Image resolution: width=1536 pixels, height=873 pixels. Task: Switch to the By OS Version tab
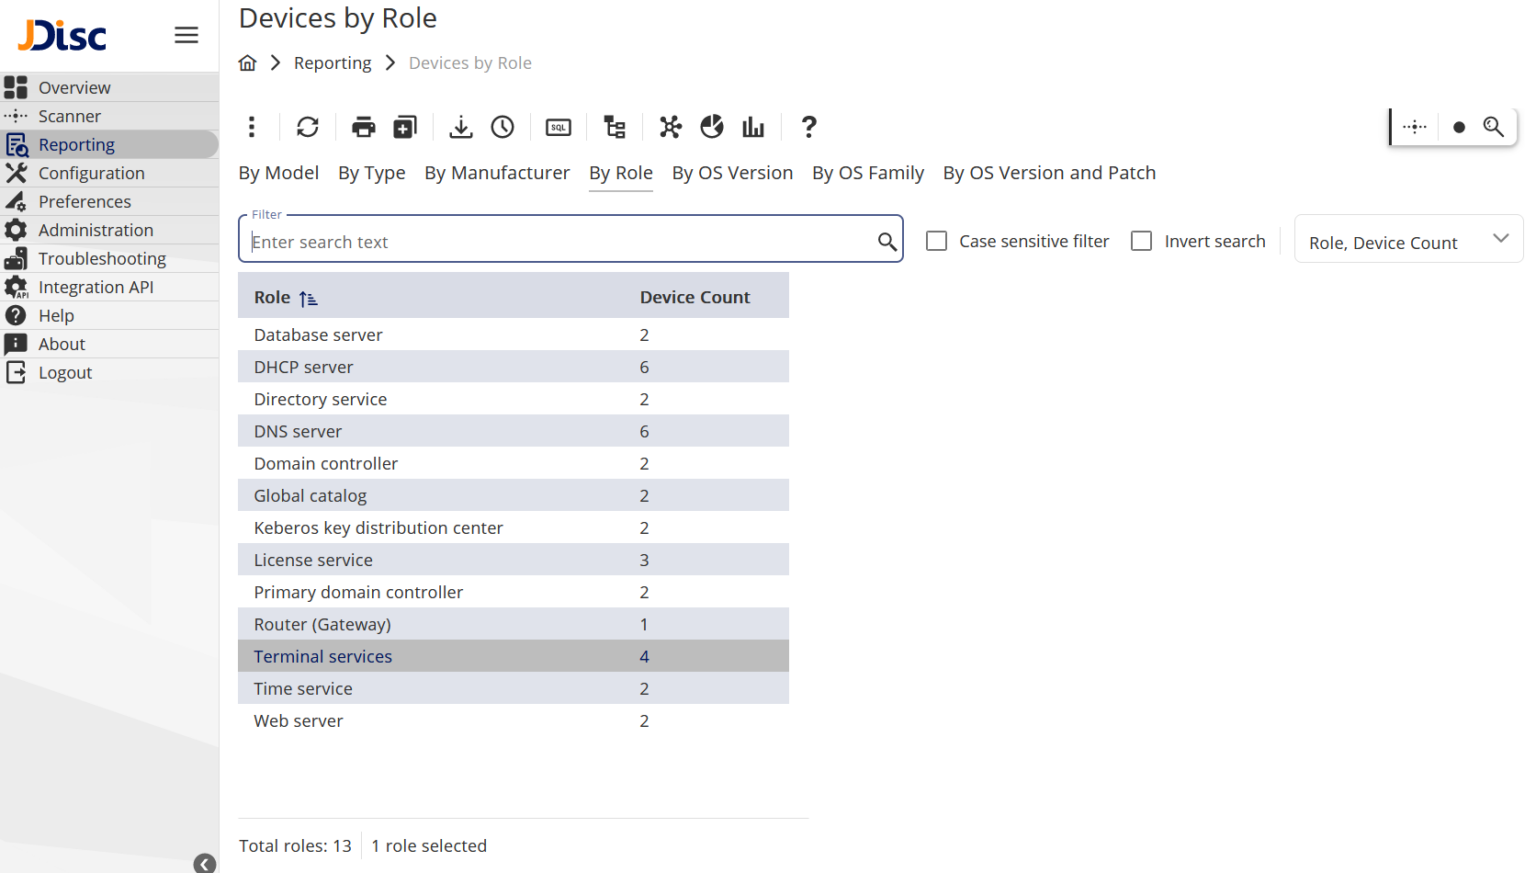pos(733,173)
